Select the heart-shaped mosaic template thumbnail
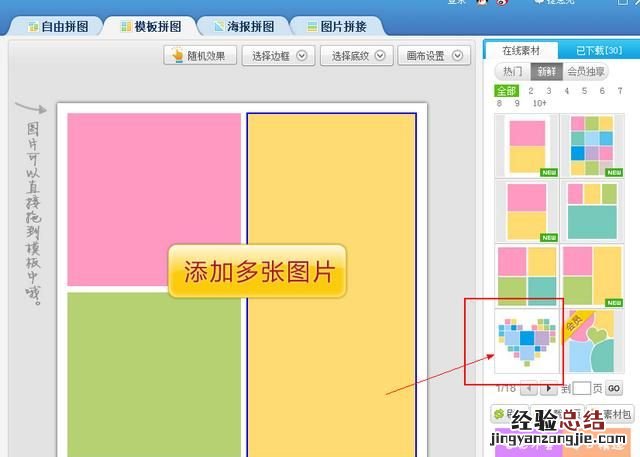This screenshot has width=640, height=457. [527, 339]
